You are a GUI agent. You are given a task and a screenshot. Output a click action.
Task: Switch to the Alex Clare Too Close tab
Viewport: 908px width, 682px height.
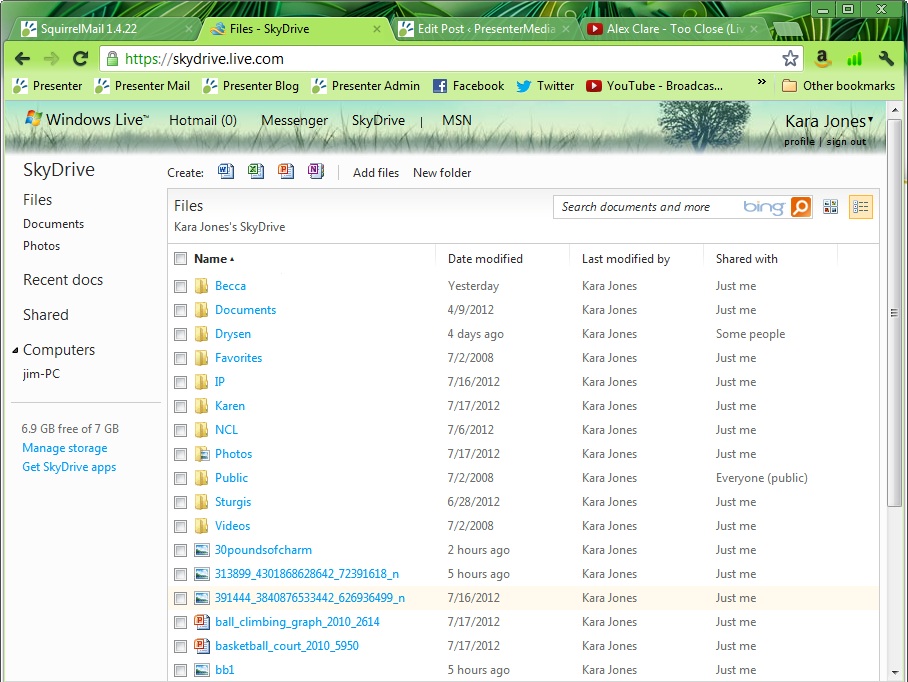pos(673,28)
